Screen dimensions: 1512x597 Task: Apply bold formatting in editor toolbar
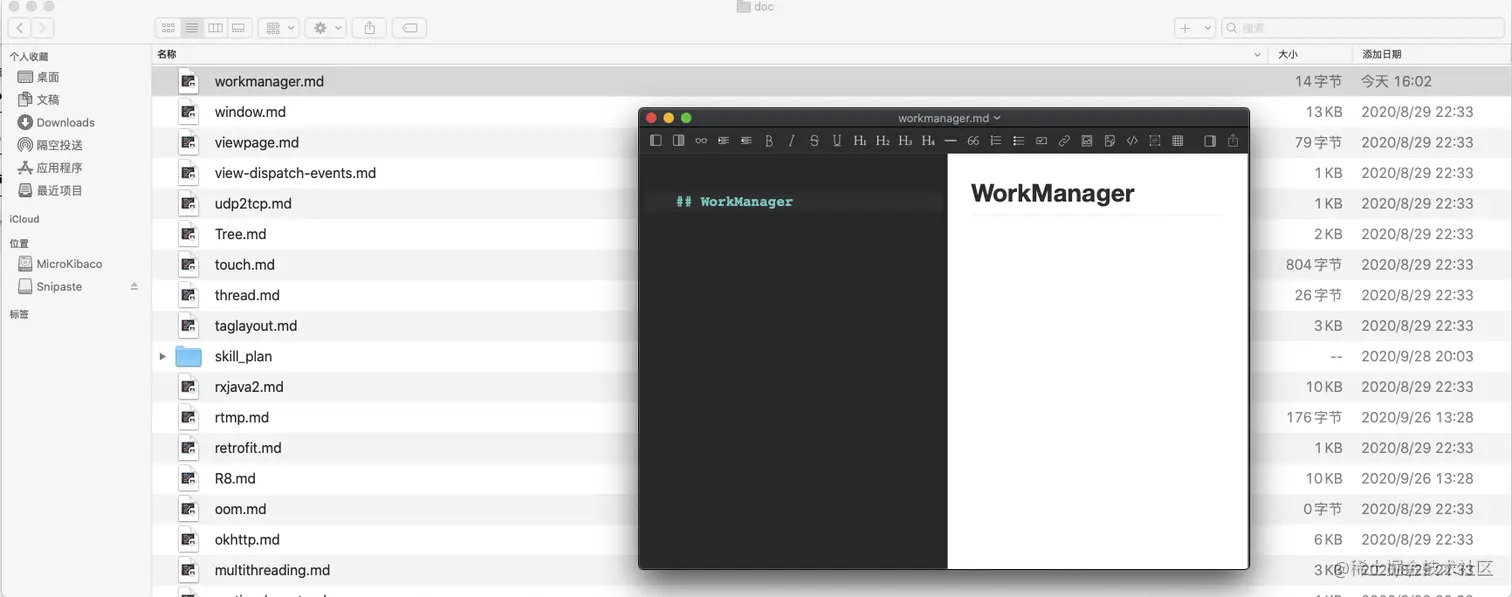[769, 141]
